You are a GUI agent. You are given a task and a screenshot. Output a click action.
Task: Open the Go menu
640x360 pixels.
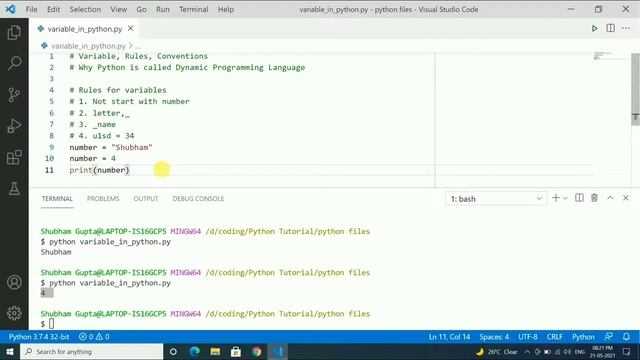(141, 9)
